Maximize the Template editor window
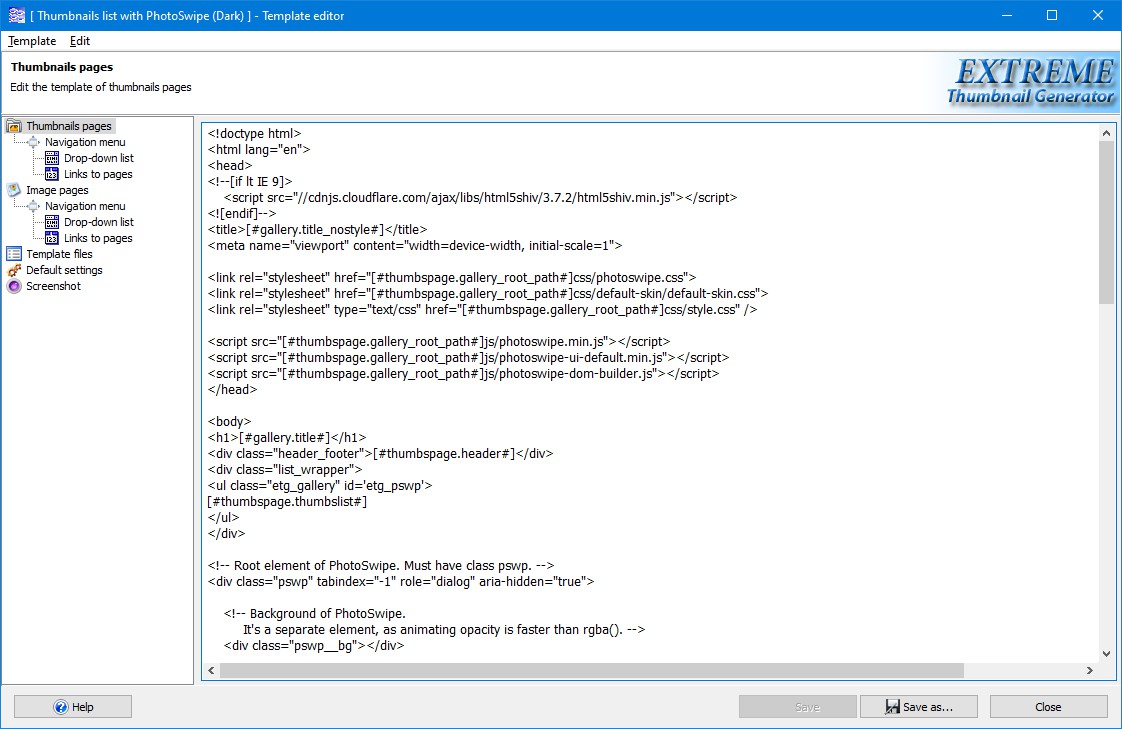Screen dimensions: 1122x729 coord(1052,15)
